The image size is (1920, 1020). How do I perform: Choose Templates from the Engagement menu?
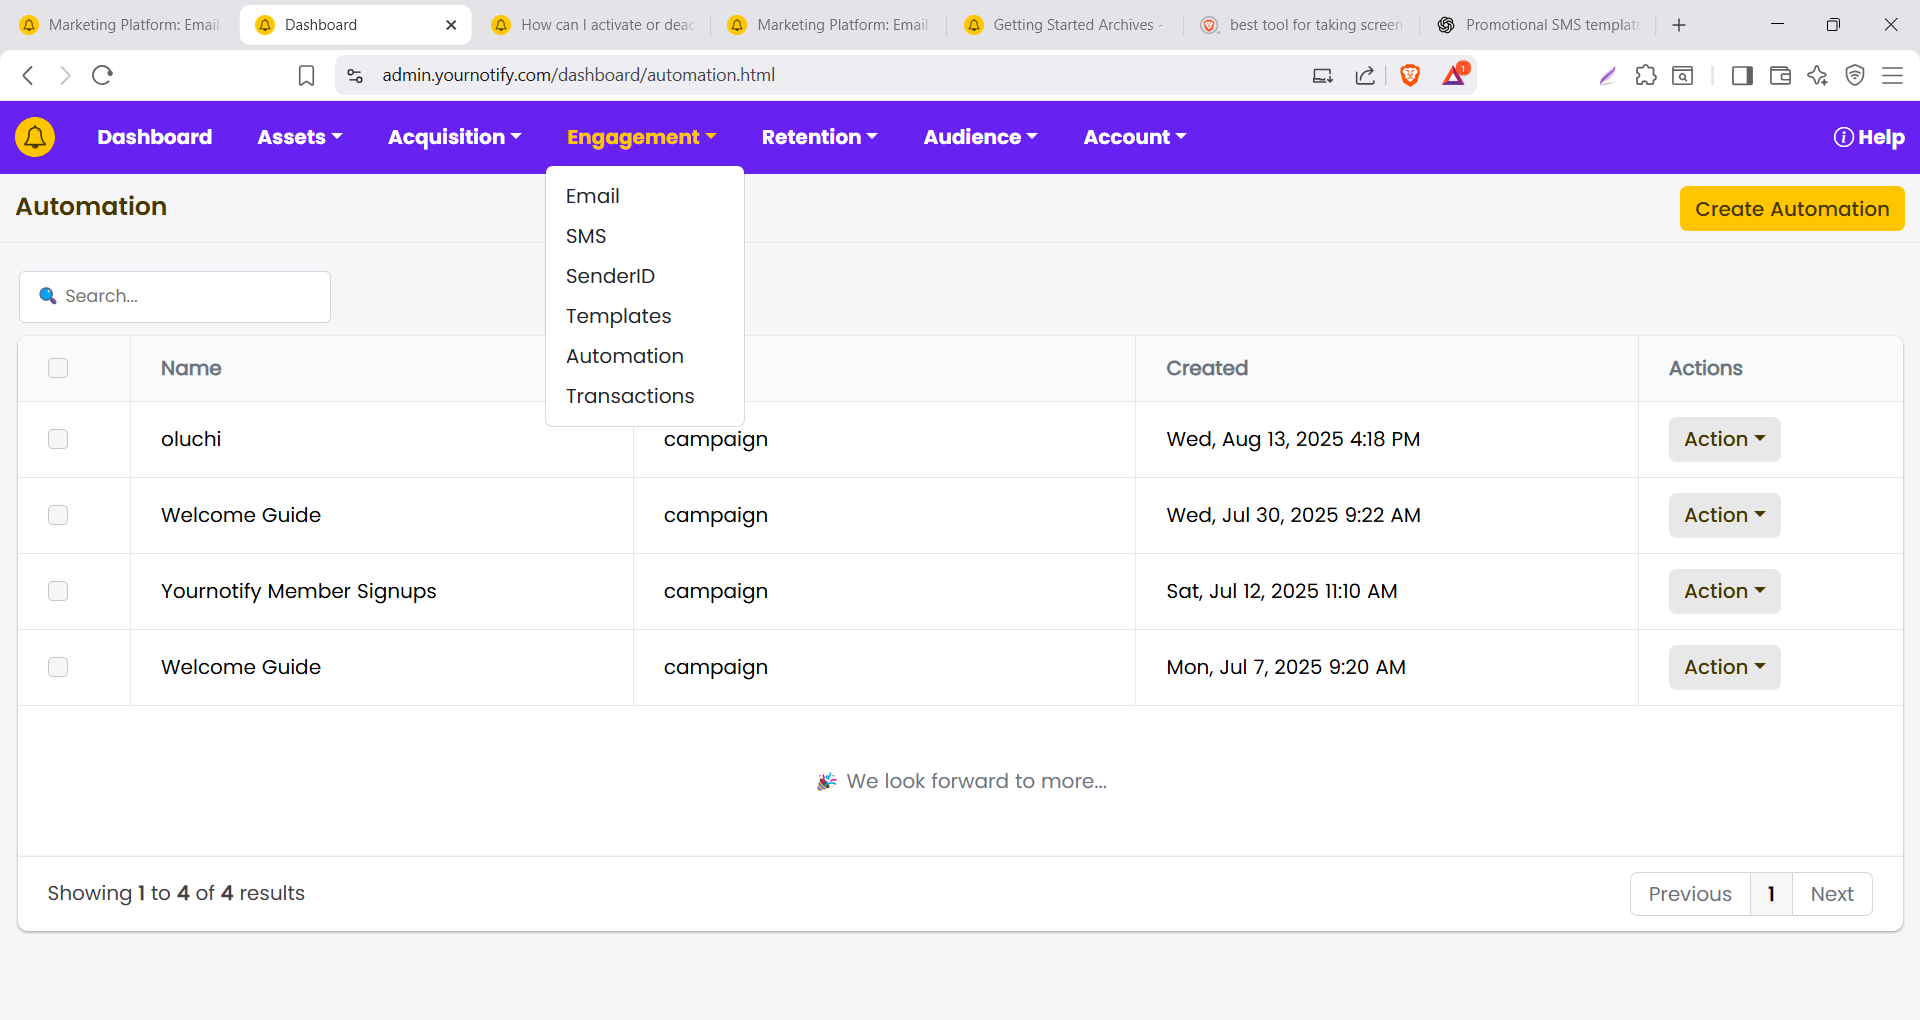(x=618, y=316)
